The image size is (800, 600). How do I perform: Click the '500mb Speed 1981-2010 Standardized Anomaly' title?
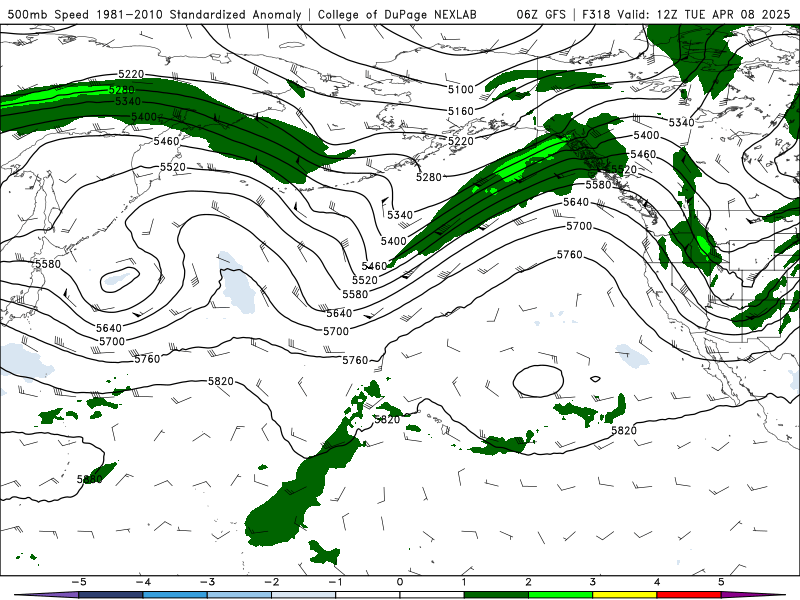pos(155,14)
